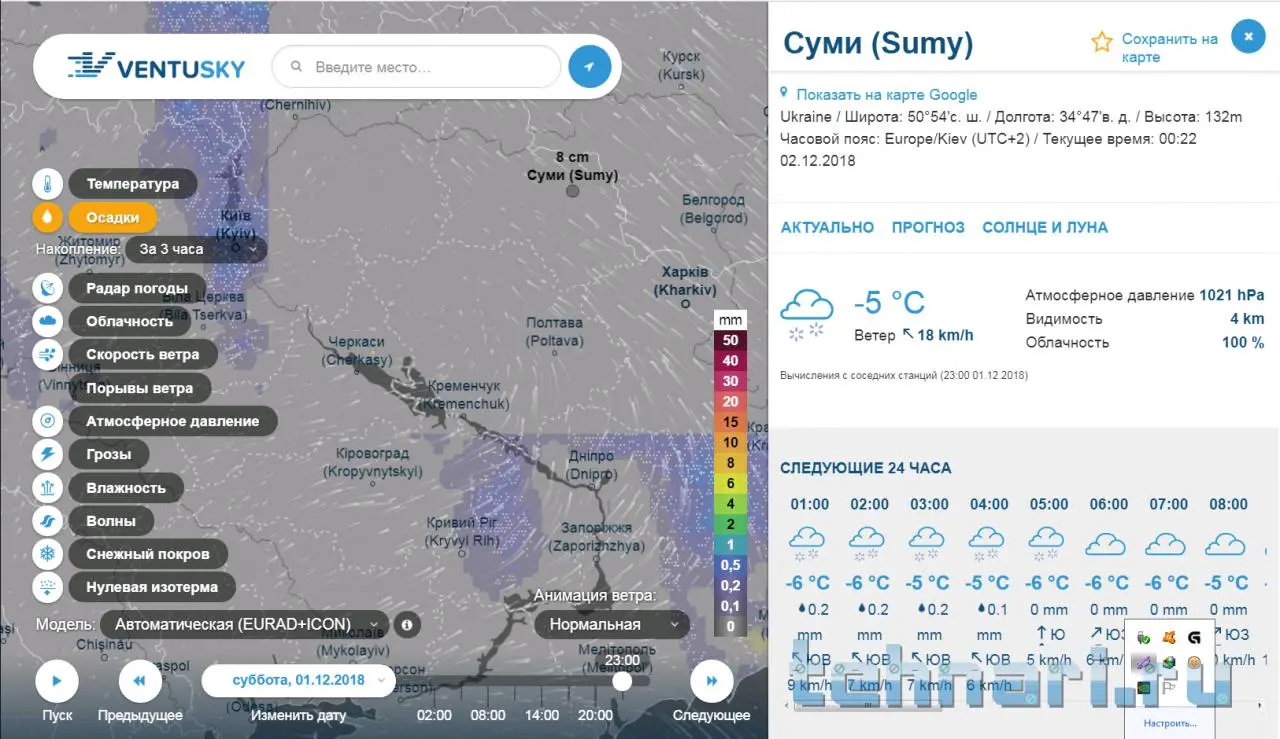Image resolution: width=1280 pixels, height=739 pixels.
Task: Click the humidity icon beside Влажность
Action: click(x=48, y=488)
